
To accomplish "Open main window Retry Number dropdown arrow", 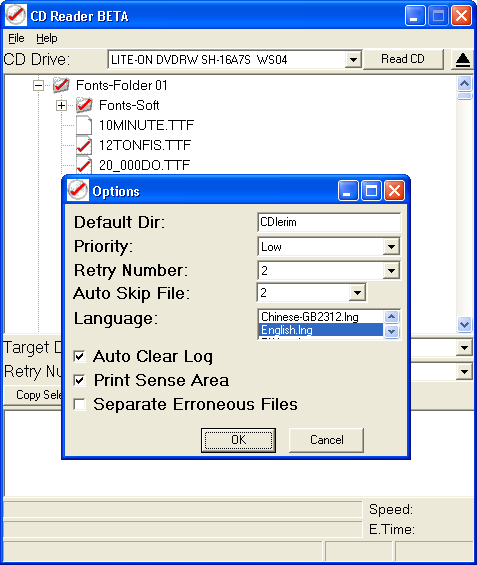I will pos(464,372).
